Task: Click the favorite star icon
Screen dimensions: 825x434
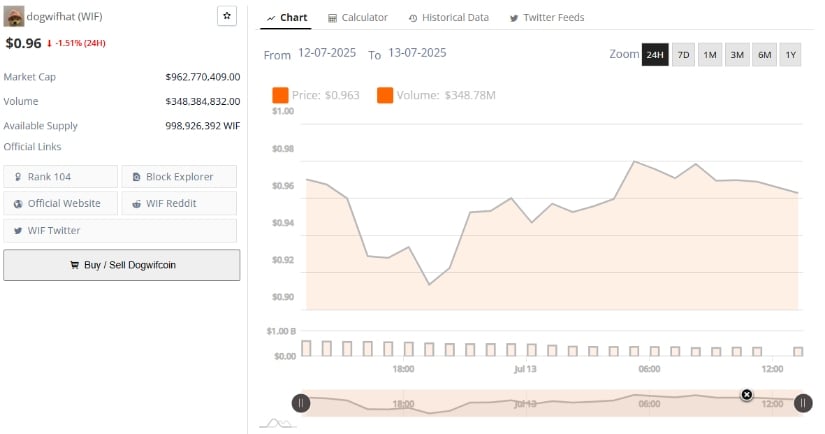Action: (x=227, y=16)
